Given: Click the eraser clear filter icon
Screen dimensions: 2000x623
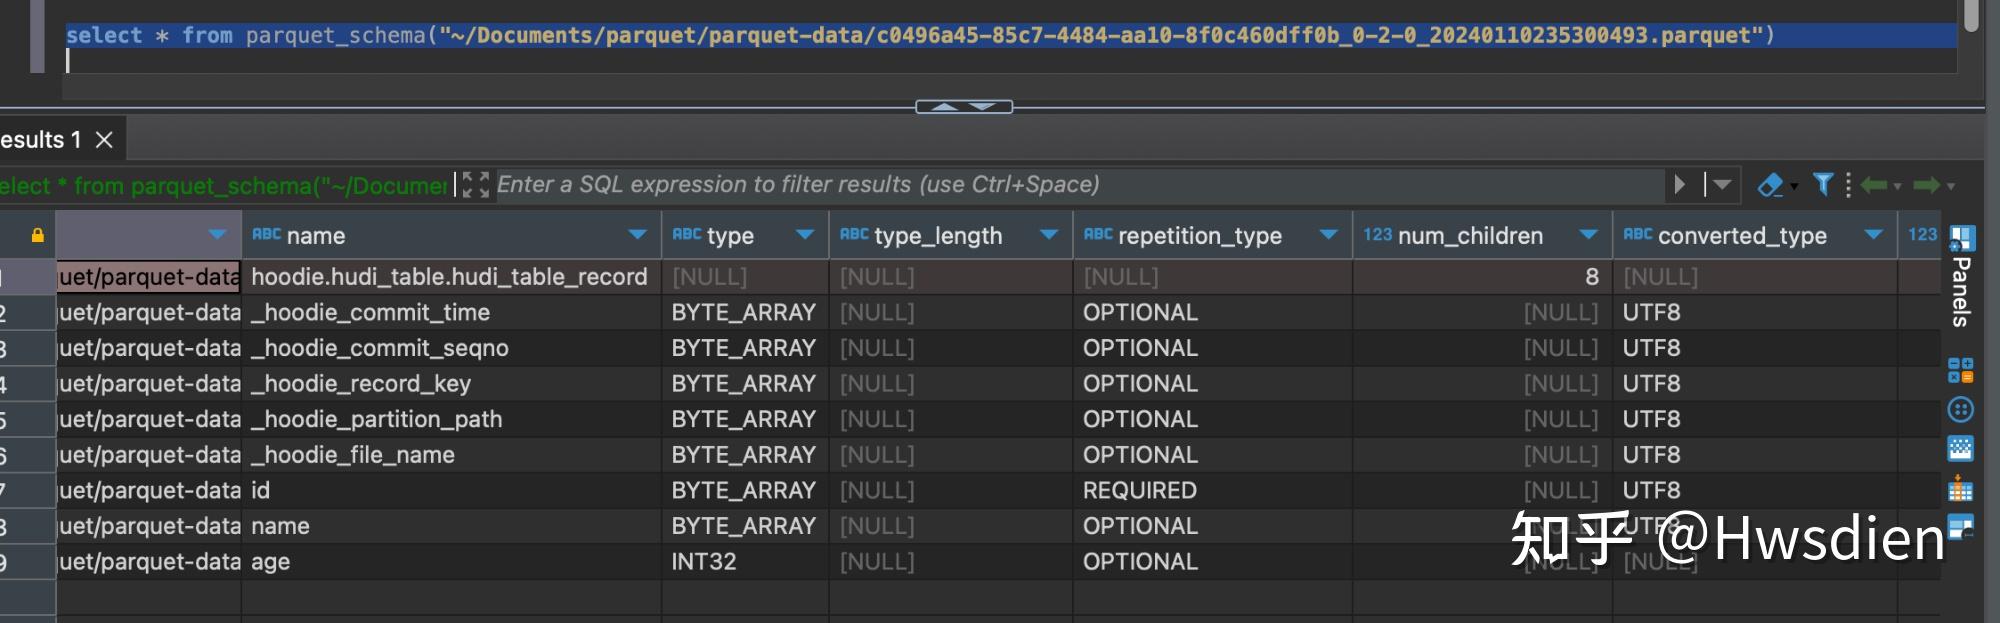Looking at the screenshot, I should tap(1770, 185).
